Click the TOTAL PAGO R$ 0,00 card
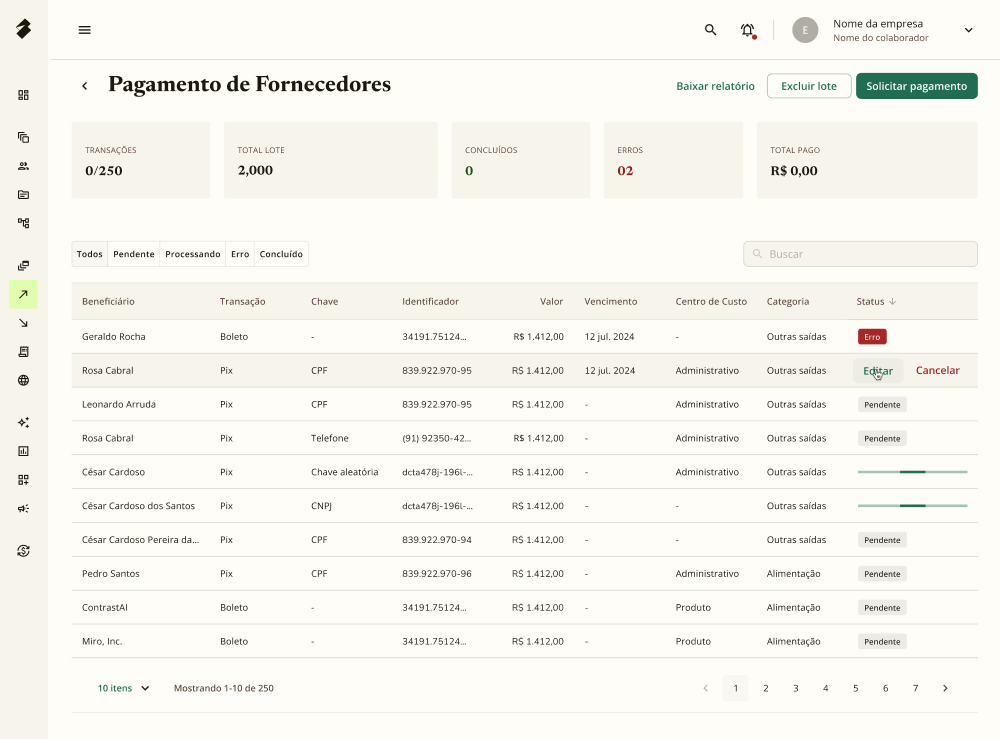Screen dimensions: 1000x739 [867, 160]
